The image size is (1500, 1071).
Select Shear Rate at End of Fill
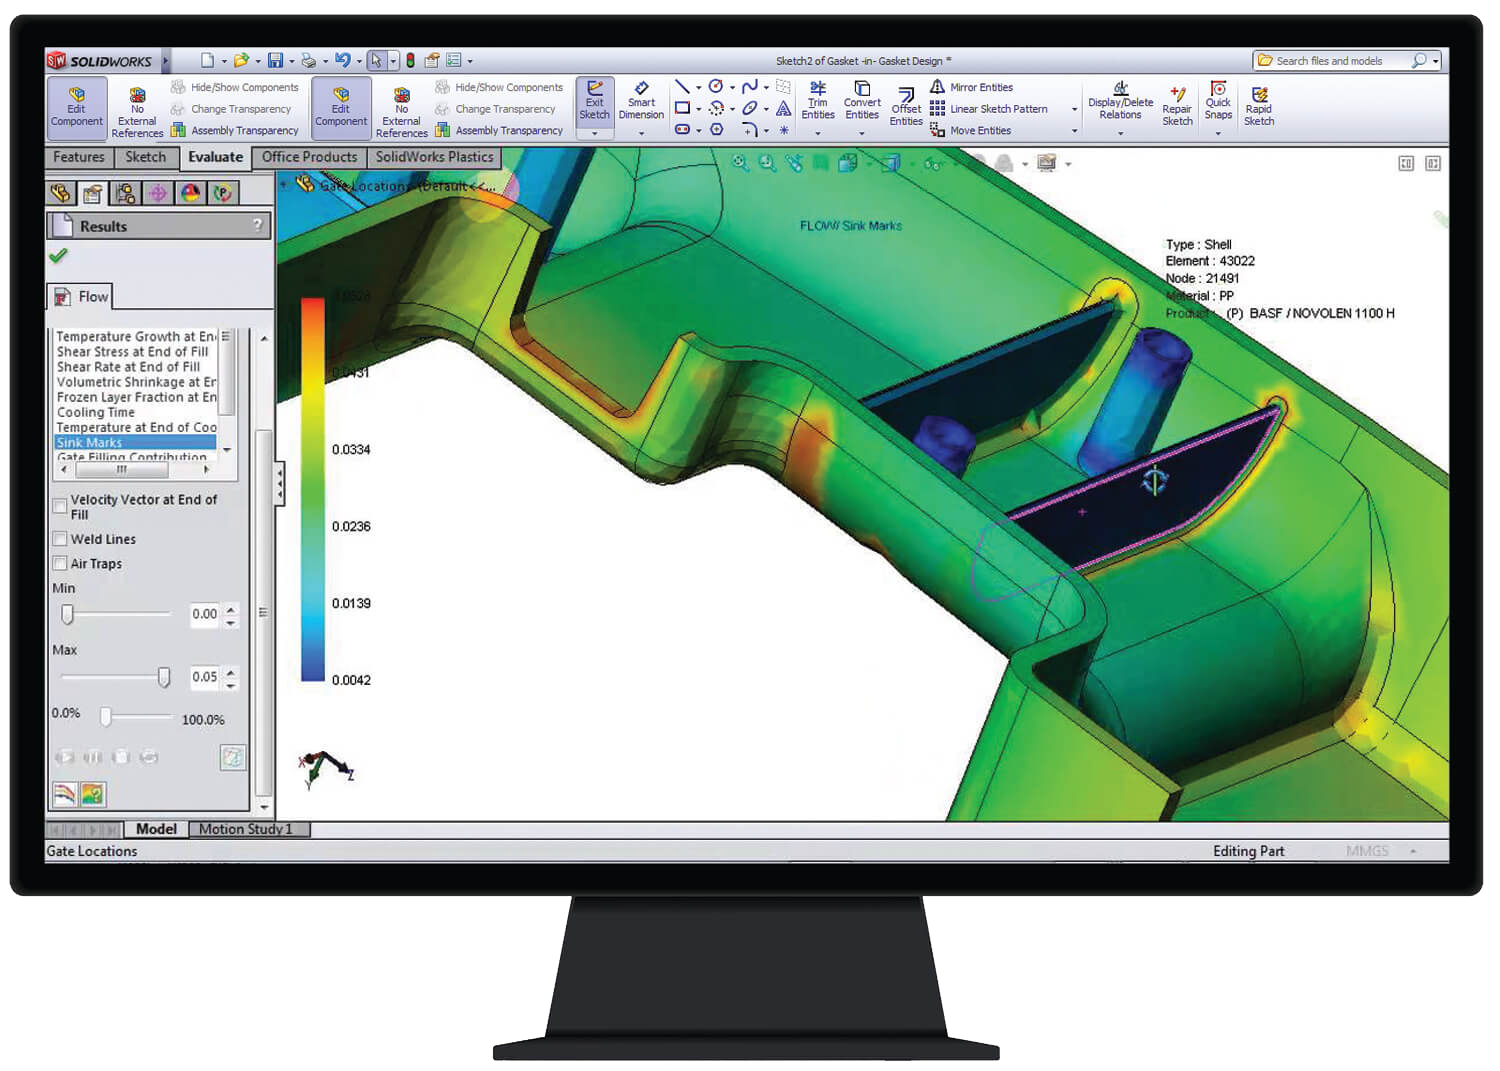tap(128, 367)
